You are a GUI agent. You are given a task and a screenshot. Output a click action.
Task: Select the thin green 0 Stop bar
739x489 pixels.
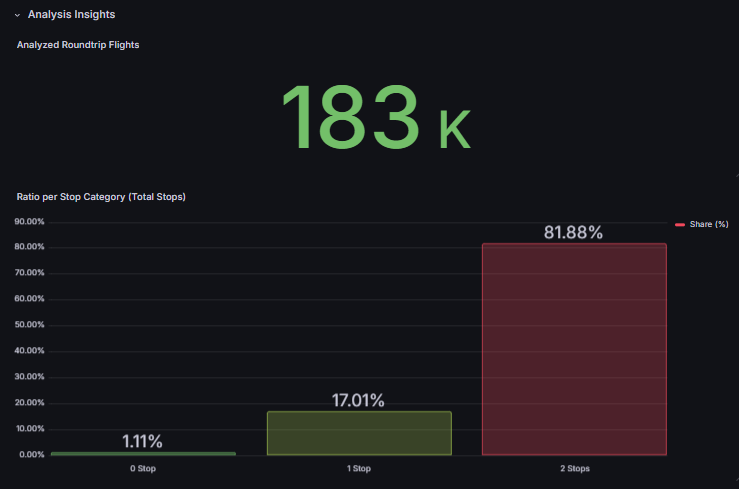coord(143,453)
